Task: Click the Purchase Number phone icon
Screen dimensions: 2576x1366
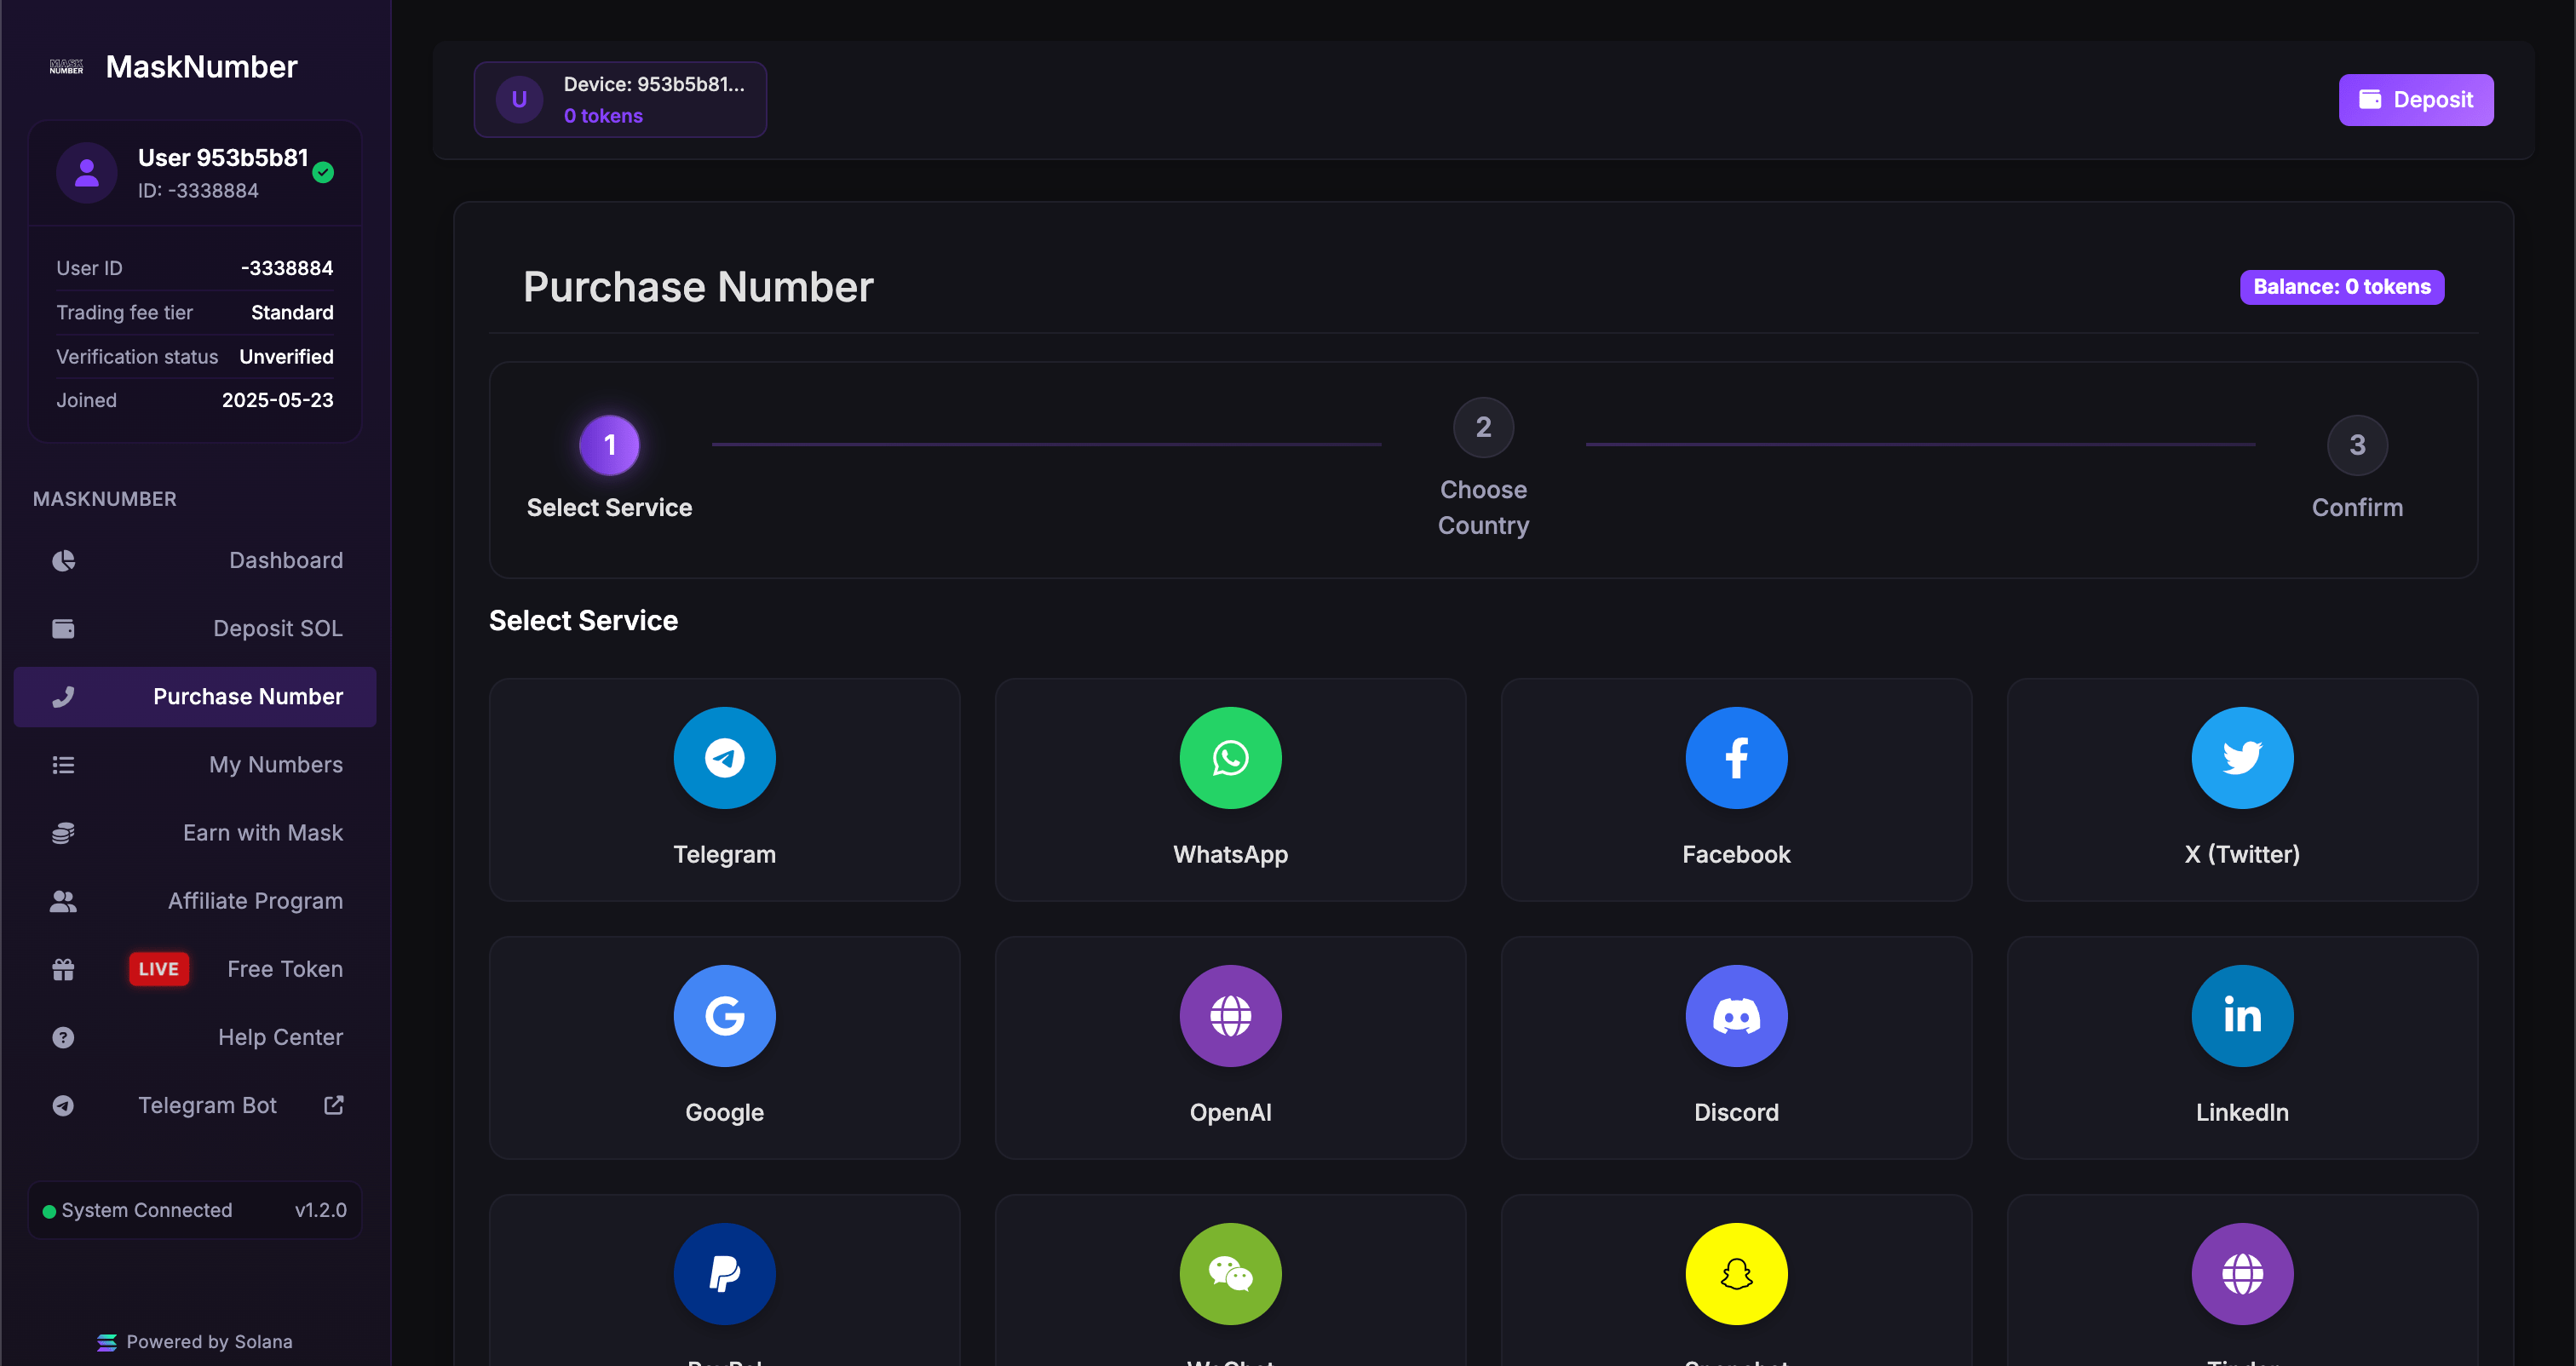Action: [63, 696]
